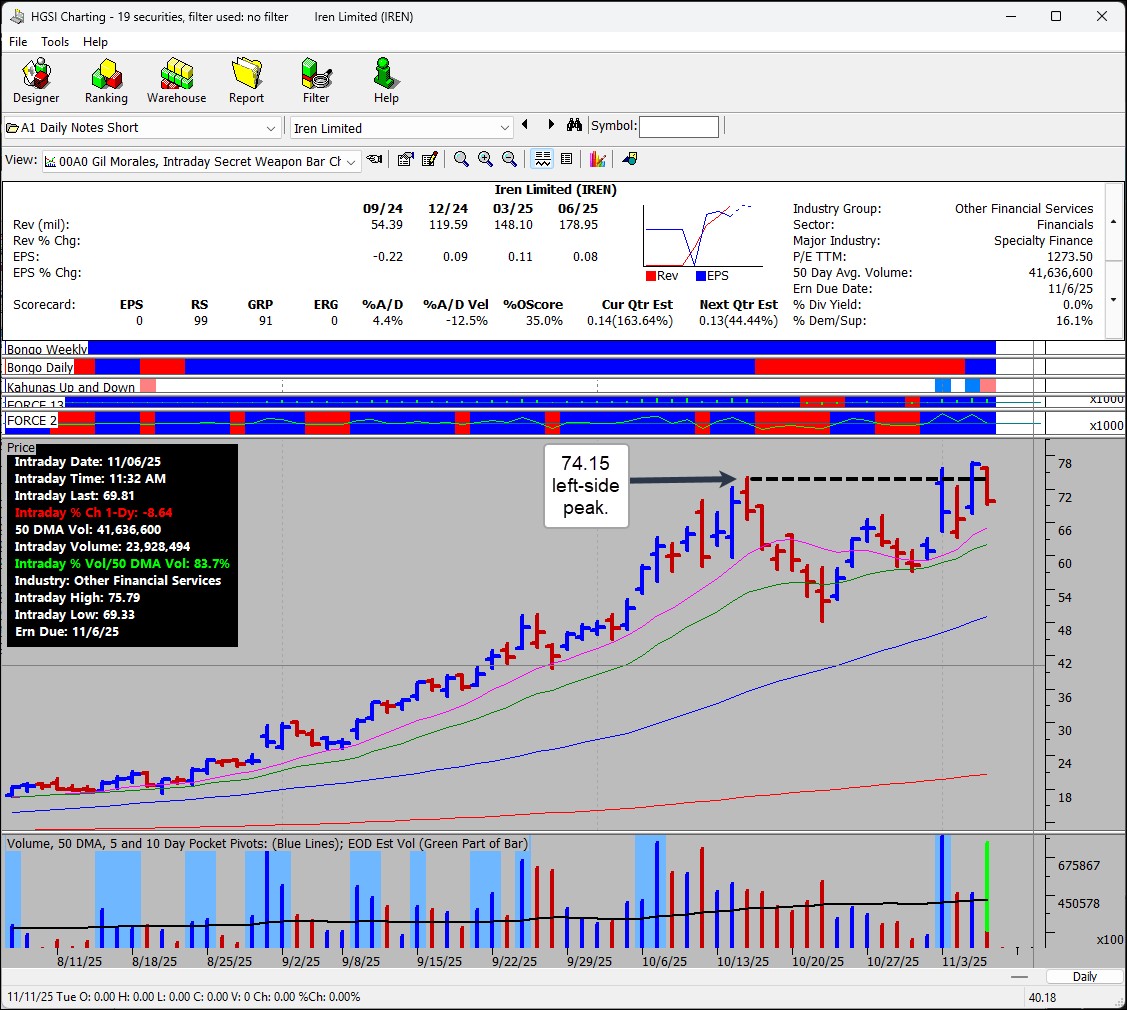Screen dimensions: 1127x1010
Task: Open the Designer tool
Action: pos(36,81)
